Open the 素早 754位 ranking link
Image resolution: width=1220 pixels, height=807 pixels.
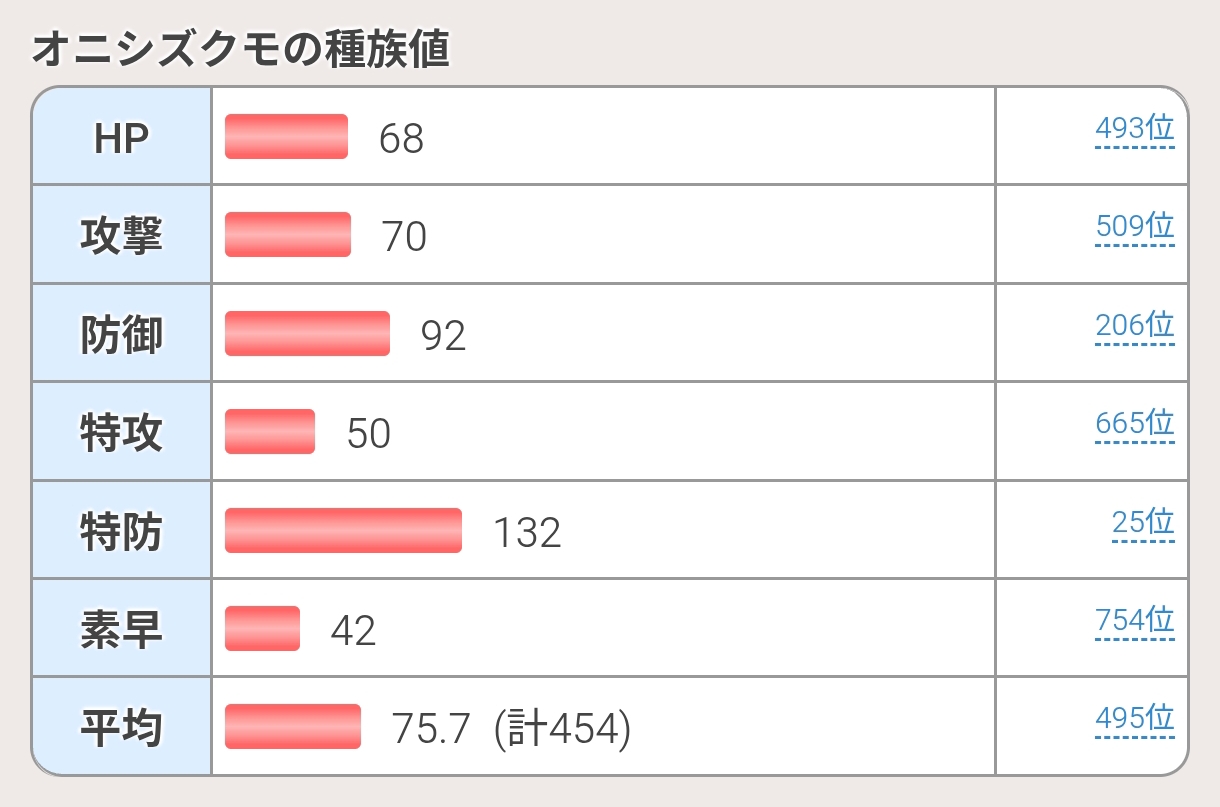click(x=1134, y=621)
